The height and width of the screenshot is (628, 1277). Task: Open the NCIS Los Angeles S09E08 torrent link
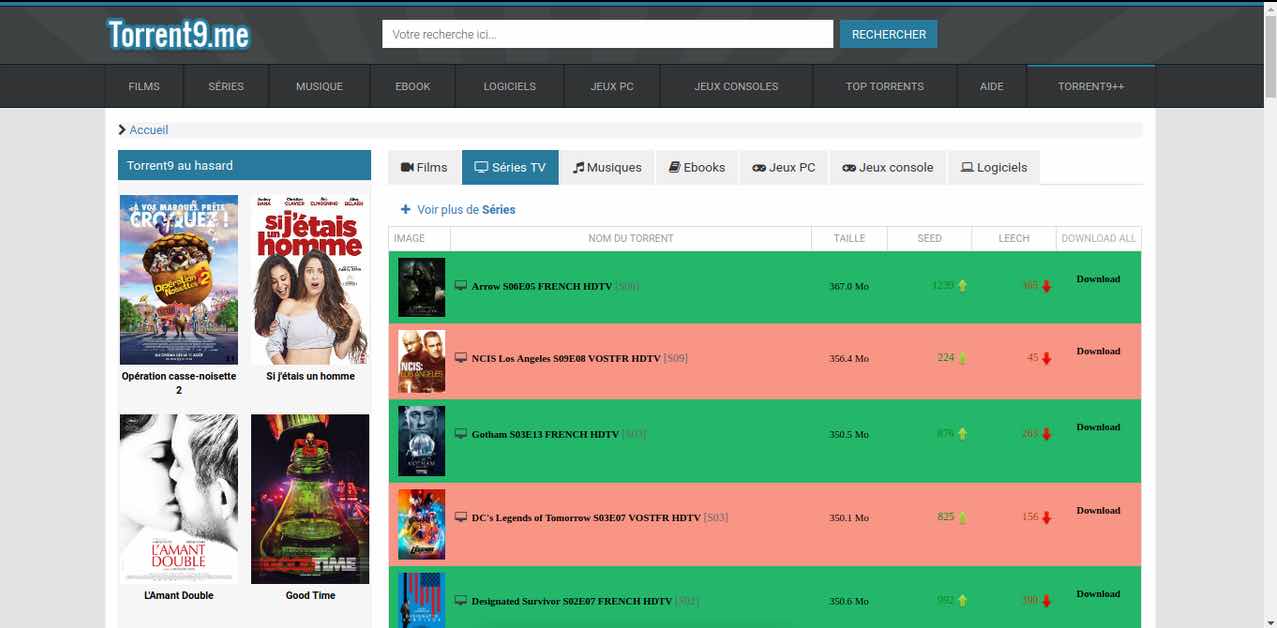pyautogui.click(x=565, y=358)
